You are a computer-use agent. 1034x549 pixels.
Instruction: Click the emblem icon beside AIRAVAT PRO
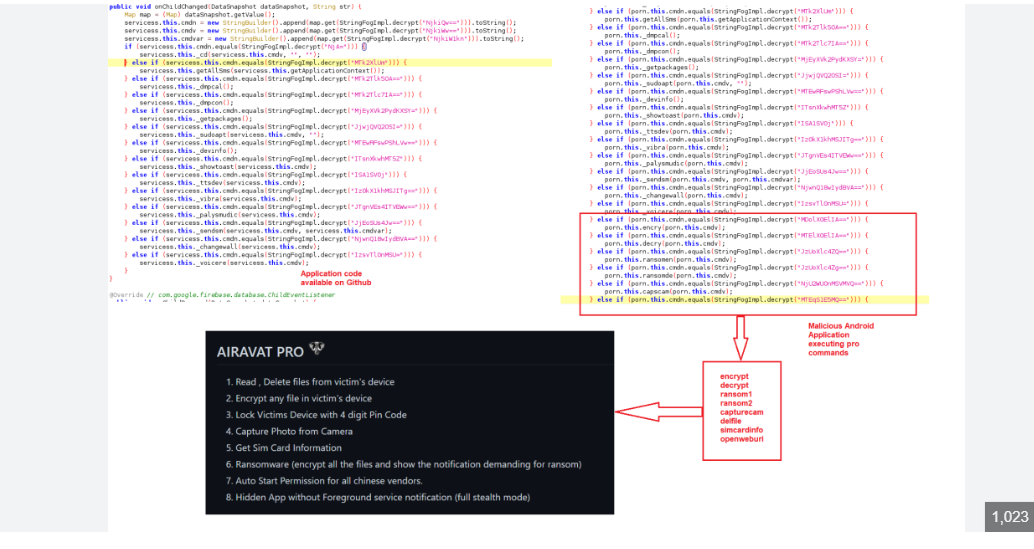pyautogui.click(x=317, y=349)
